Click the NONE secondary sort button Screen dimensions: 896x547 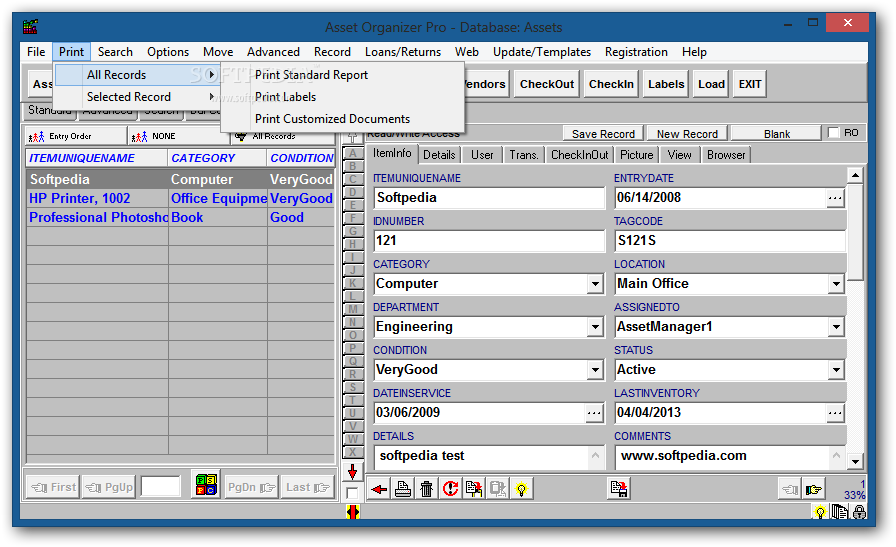[179, 136]
